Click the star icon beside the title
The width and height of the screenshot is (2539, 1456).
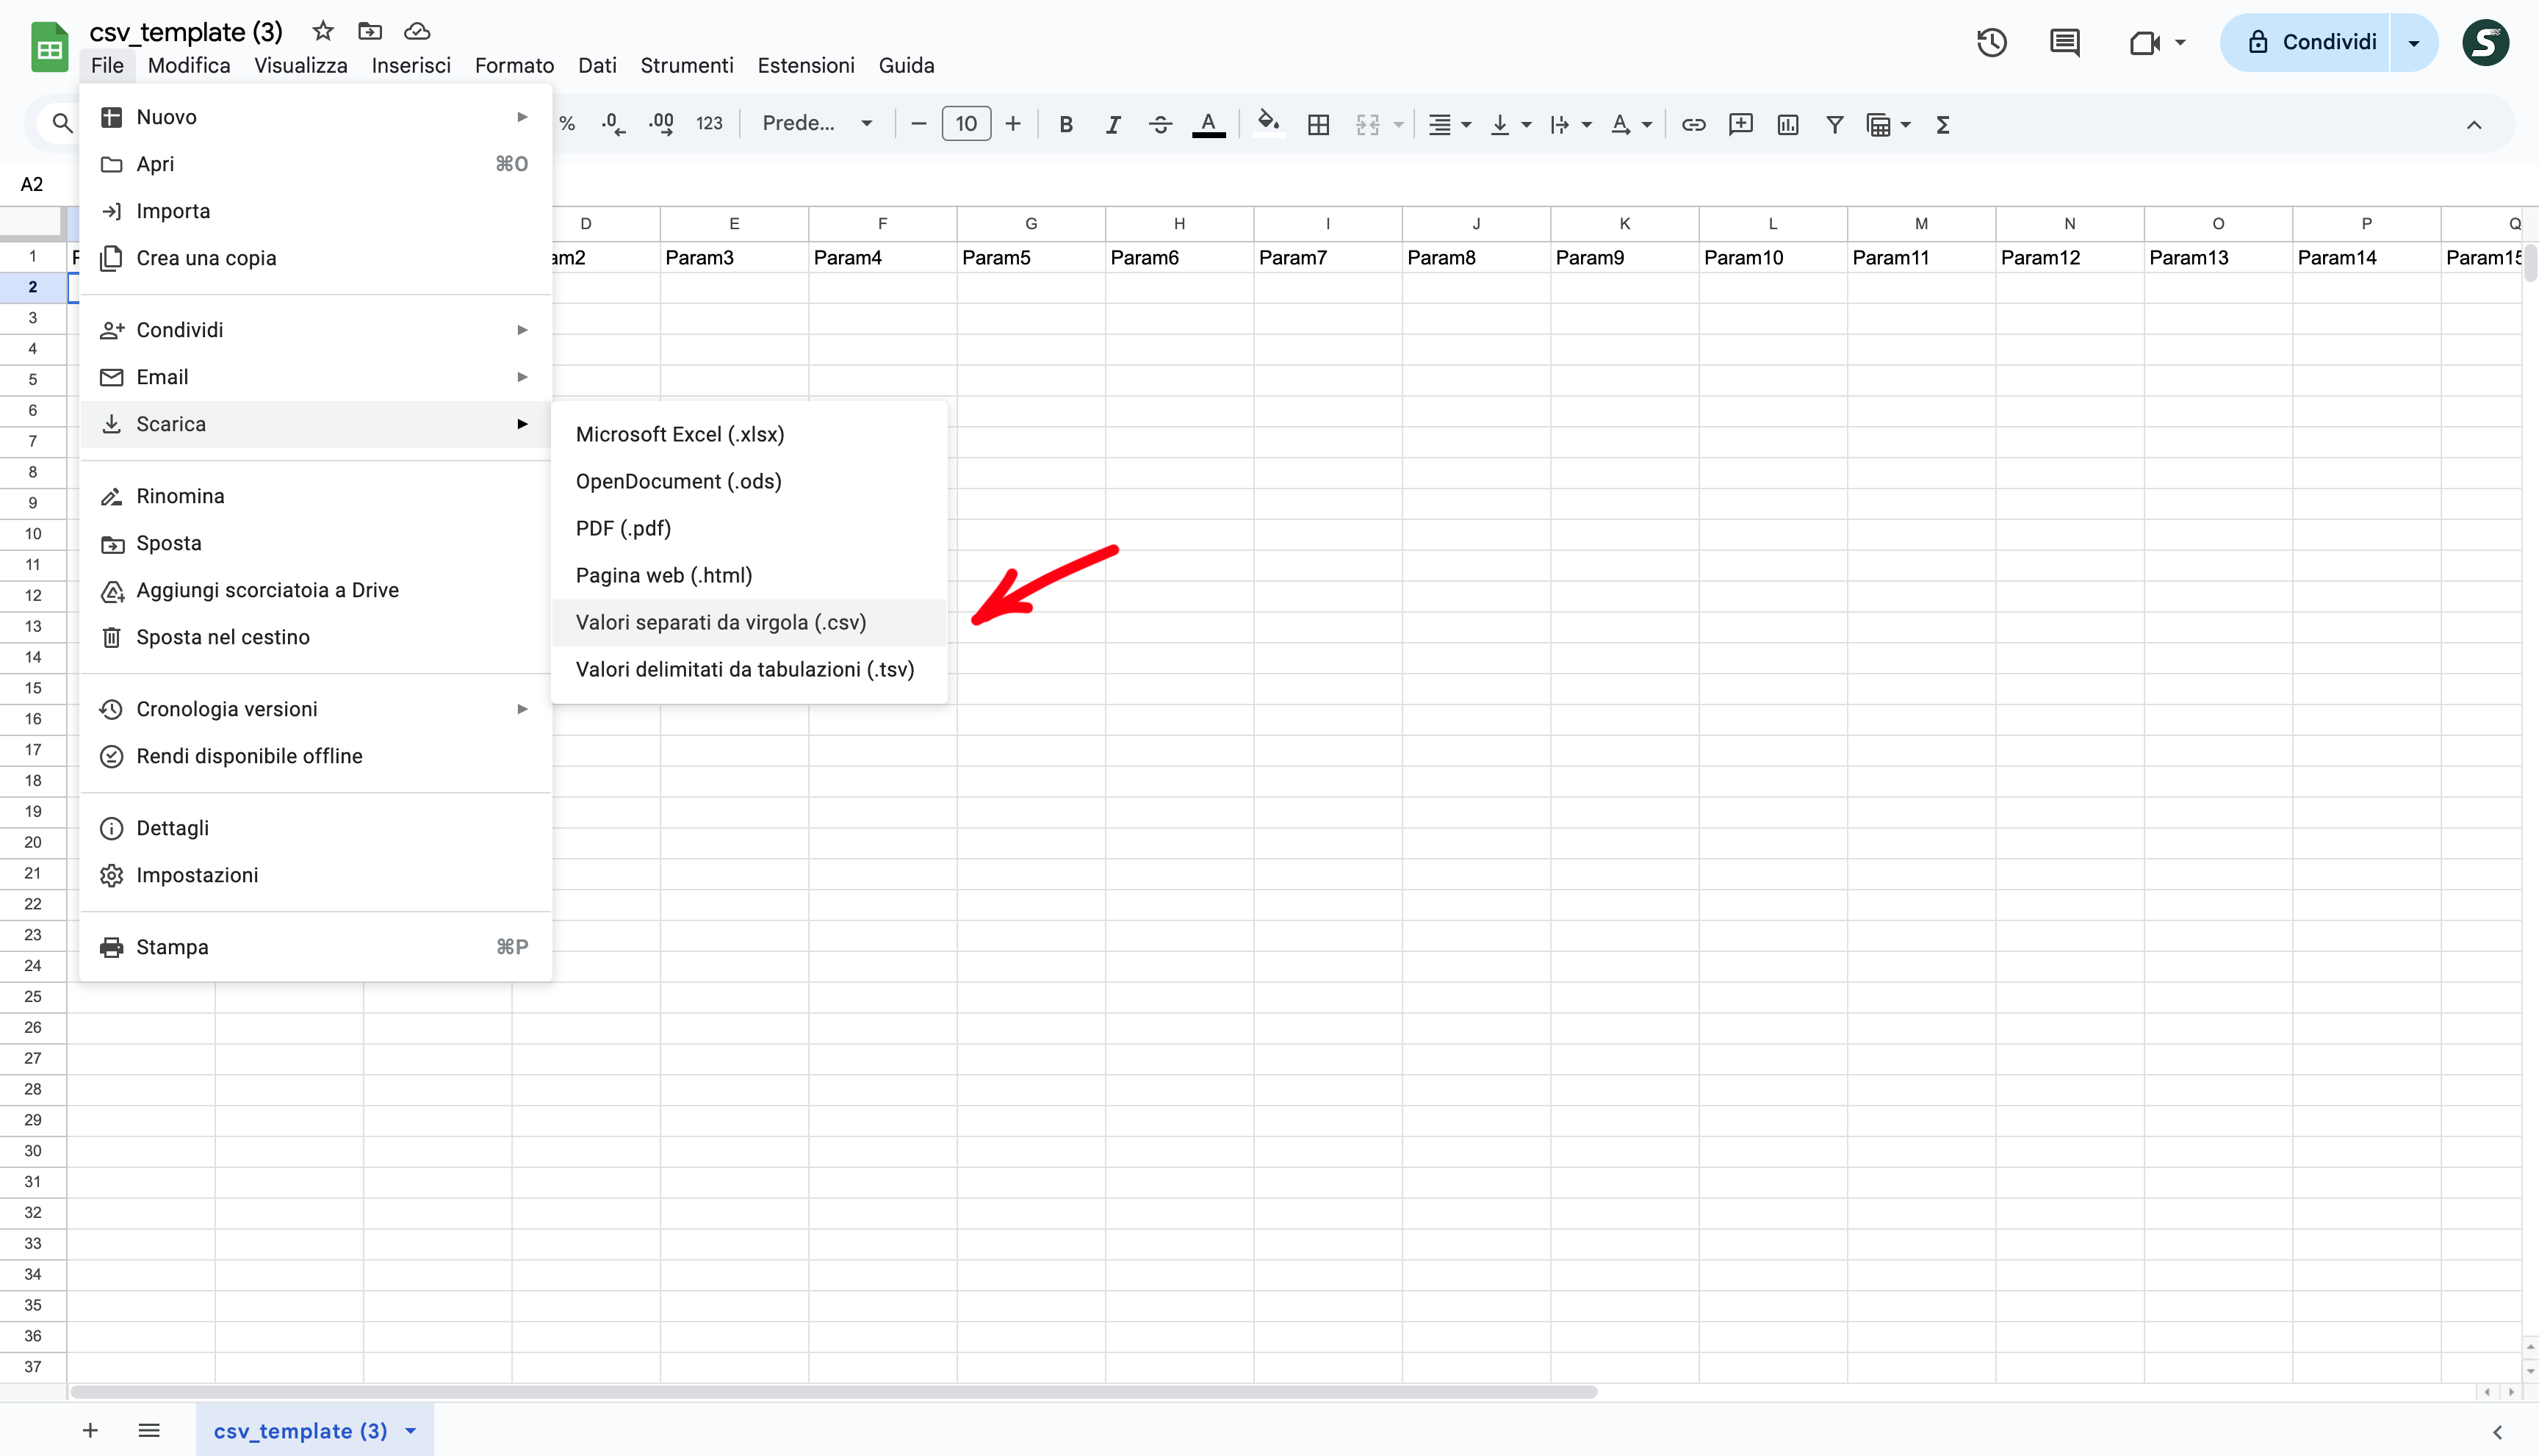[322, 31]
